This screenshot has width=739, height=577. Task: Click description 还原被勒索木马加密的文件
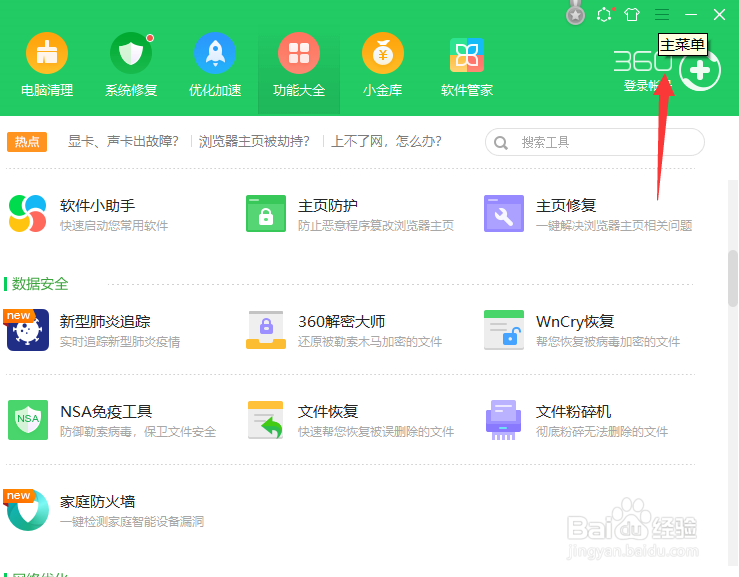click(370, 342)
